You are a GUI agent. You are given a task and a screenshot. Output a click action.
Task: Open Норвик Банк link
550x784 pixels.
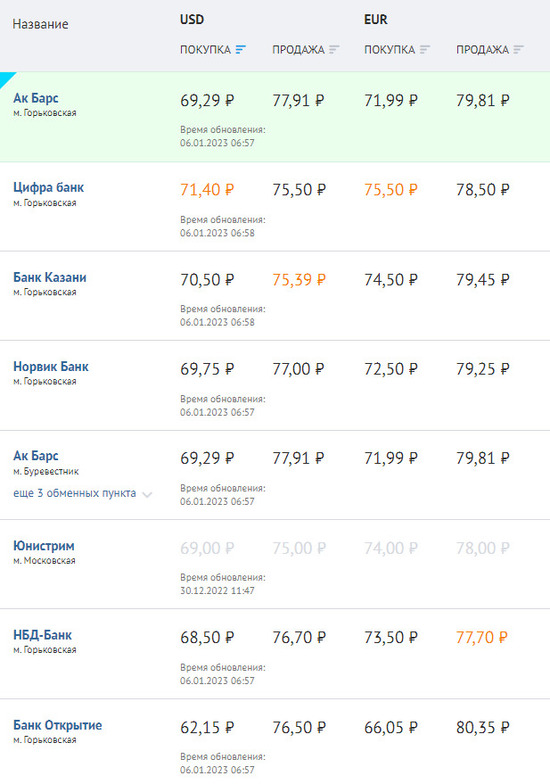coord(50,366)
